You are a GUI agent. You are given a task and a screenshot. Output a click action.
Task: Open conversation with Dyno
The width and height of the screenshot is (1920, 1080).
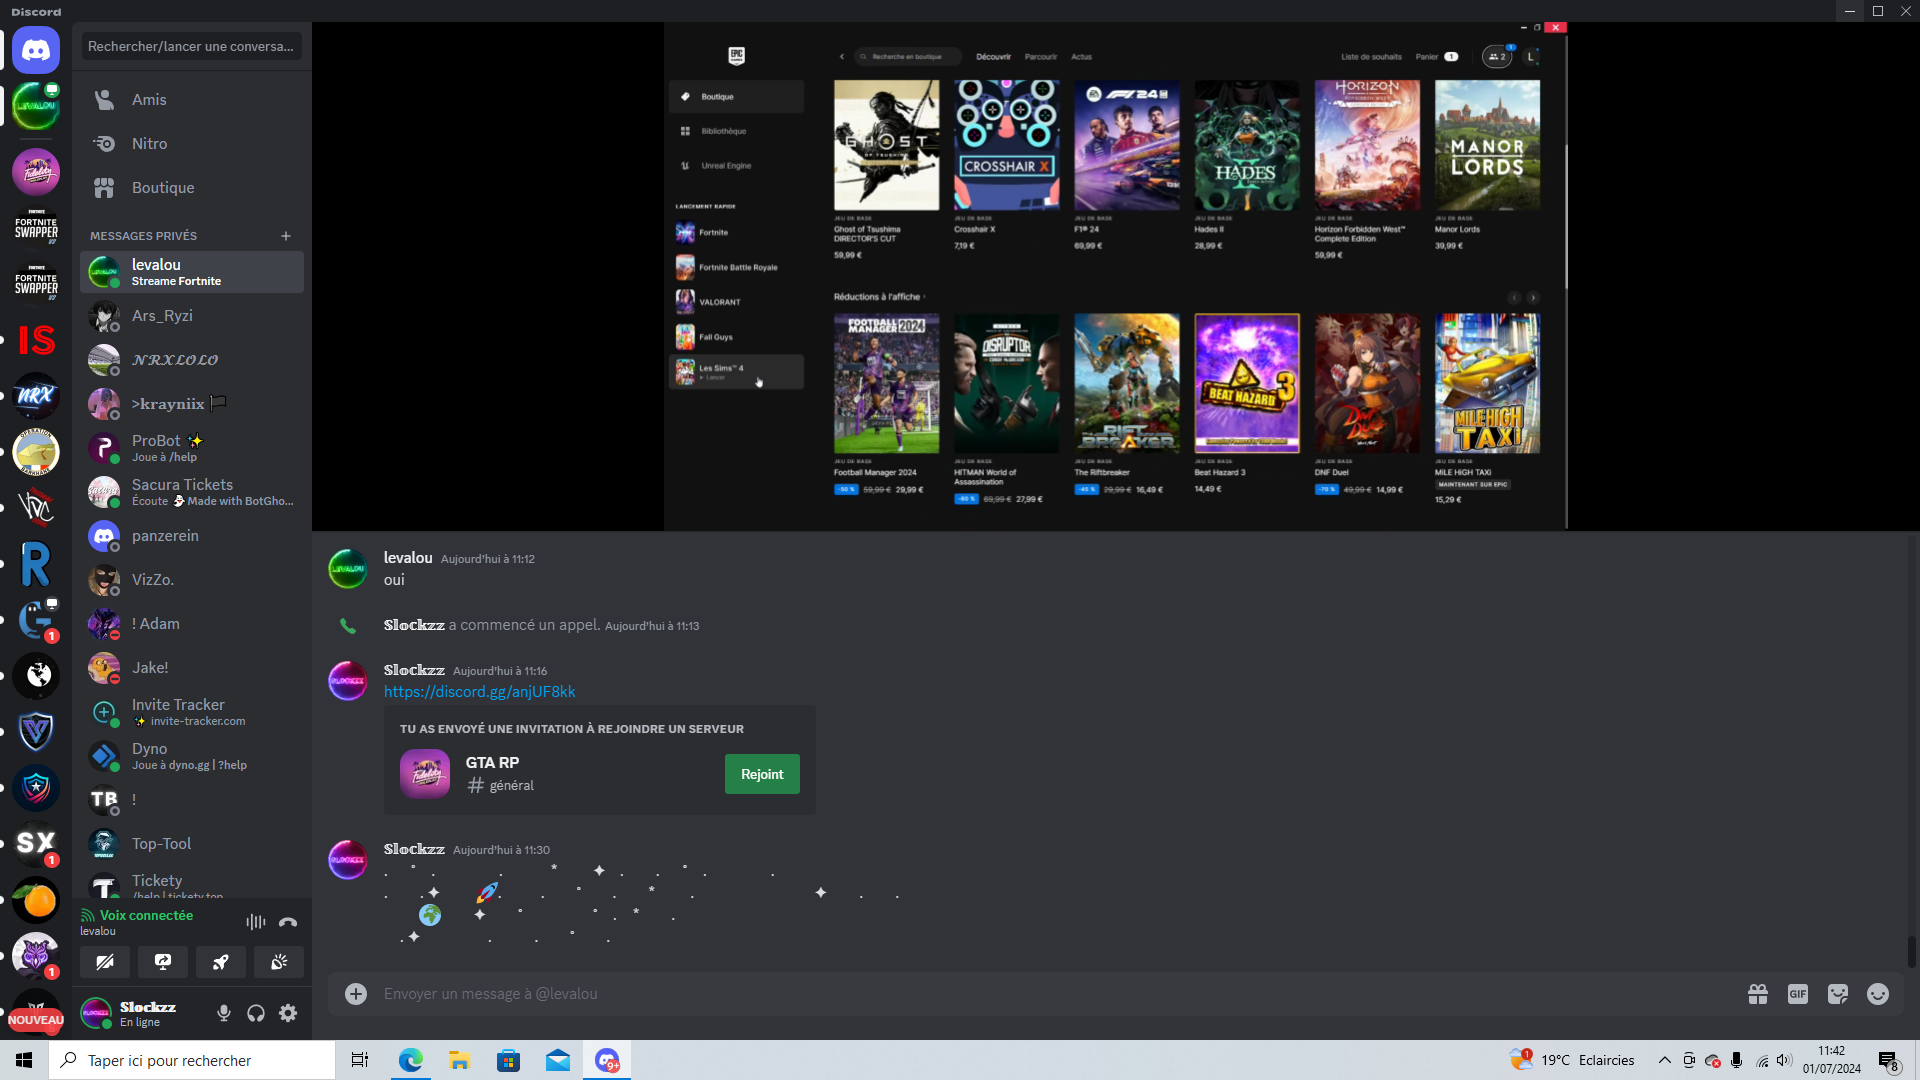coord(192,756)
